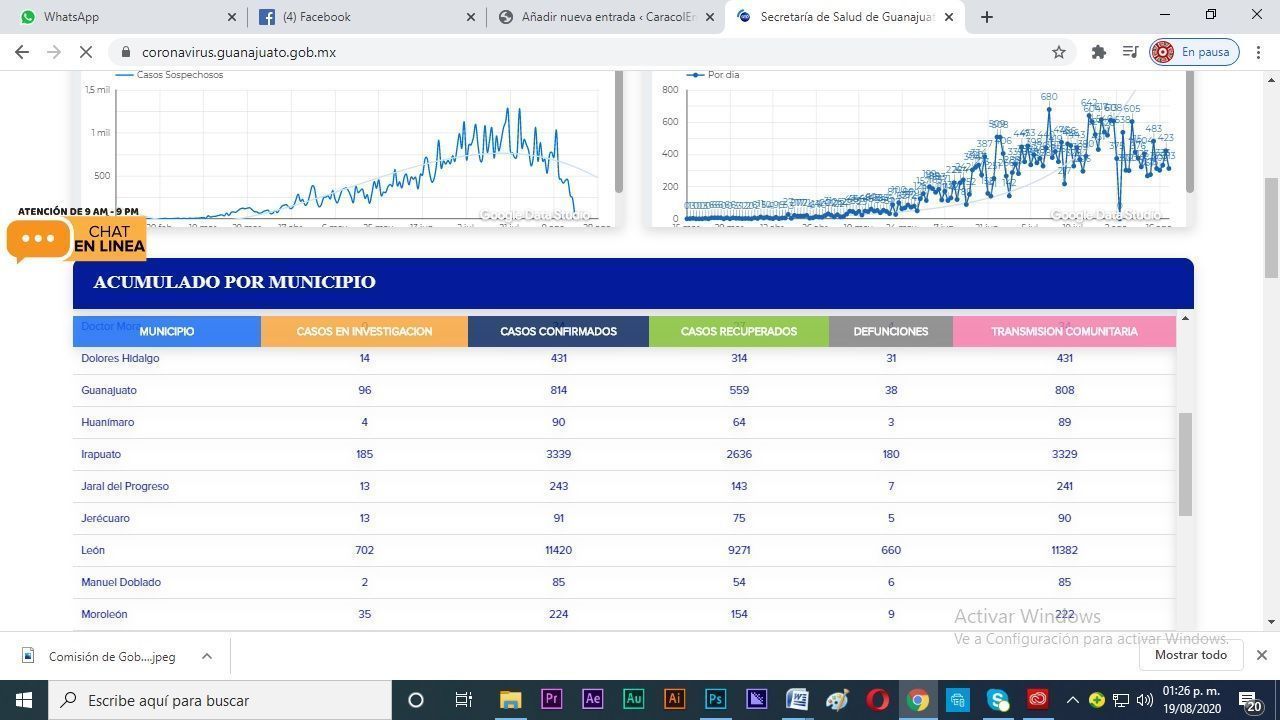1280x720 pixels.
Task: Stop loading the page
Action: tap(86, 52)
